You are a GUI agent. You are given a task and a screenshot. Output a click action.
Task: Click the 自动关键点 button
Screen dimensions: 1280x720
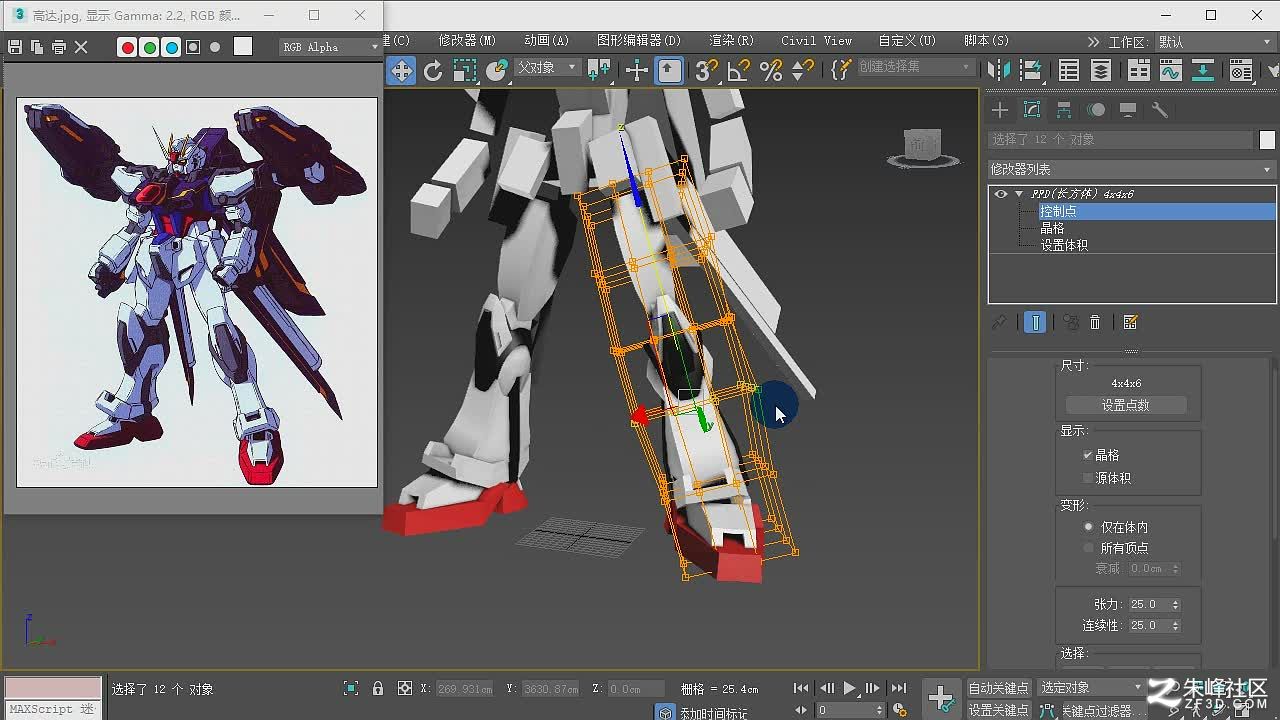point(998,688)
